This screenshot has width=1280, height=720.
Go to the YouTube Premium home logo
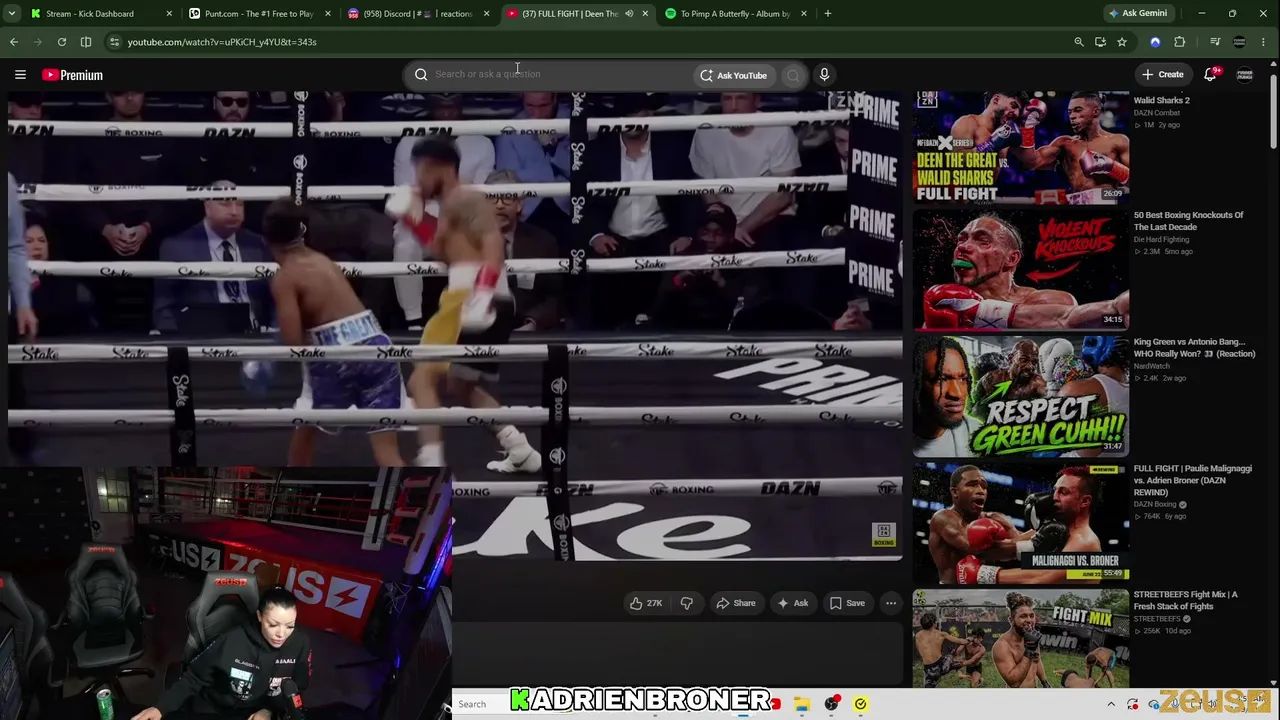[x=72, y=75]
